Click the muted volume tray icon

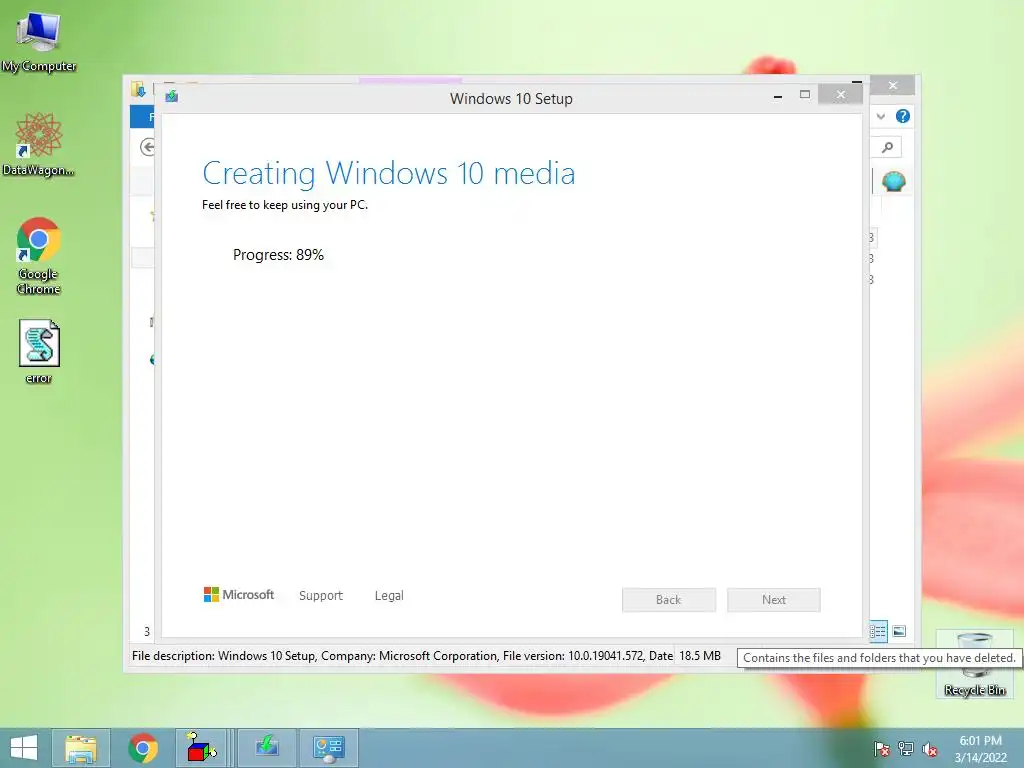pyautogui.click(x=930, y=748)
